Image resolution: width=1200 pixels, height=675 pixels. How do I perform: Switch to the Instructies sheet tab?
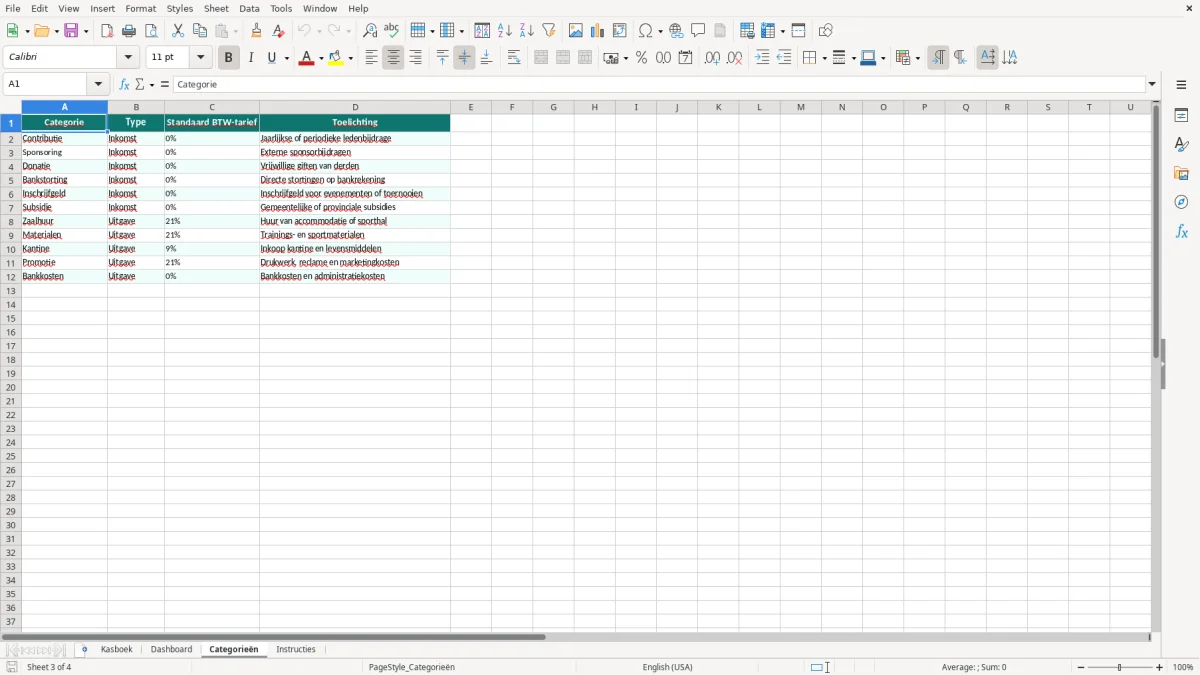[x=296, y=650]
